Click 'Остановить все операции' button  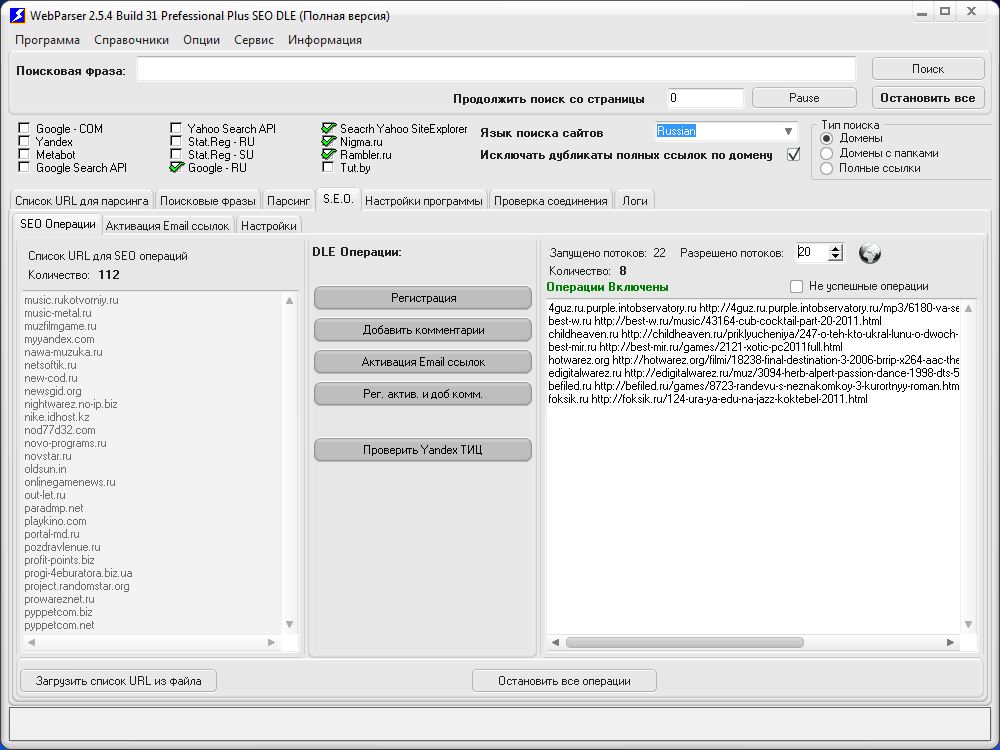pyautogui.click(x=564, y=680)
